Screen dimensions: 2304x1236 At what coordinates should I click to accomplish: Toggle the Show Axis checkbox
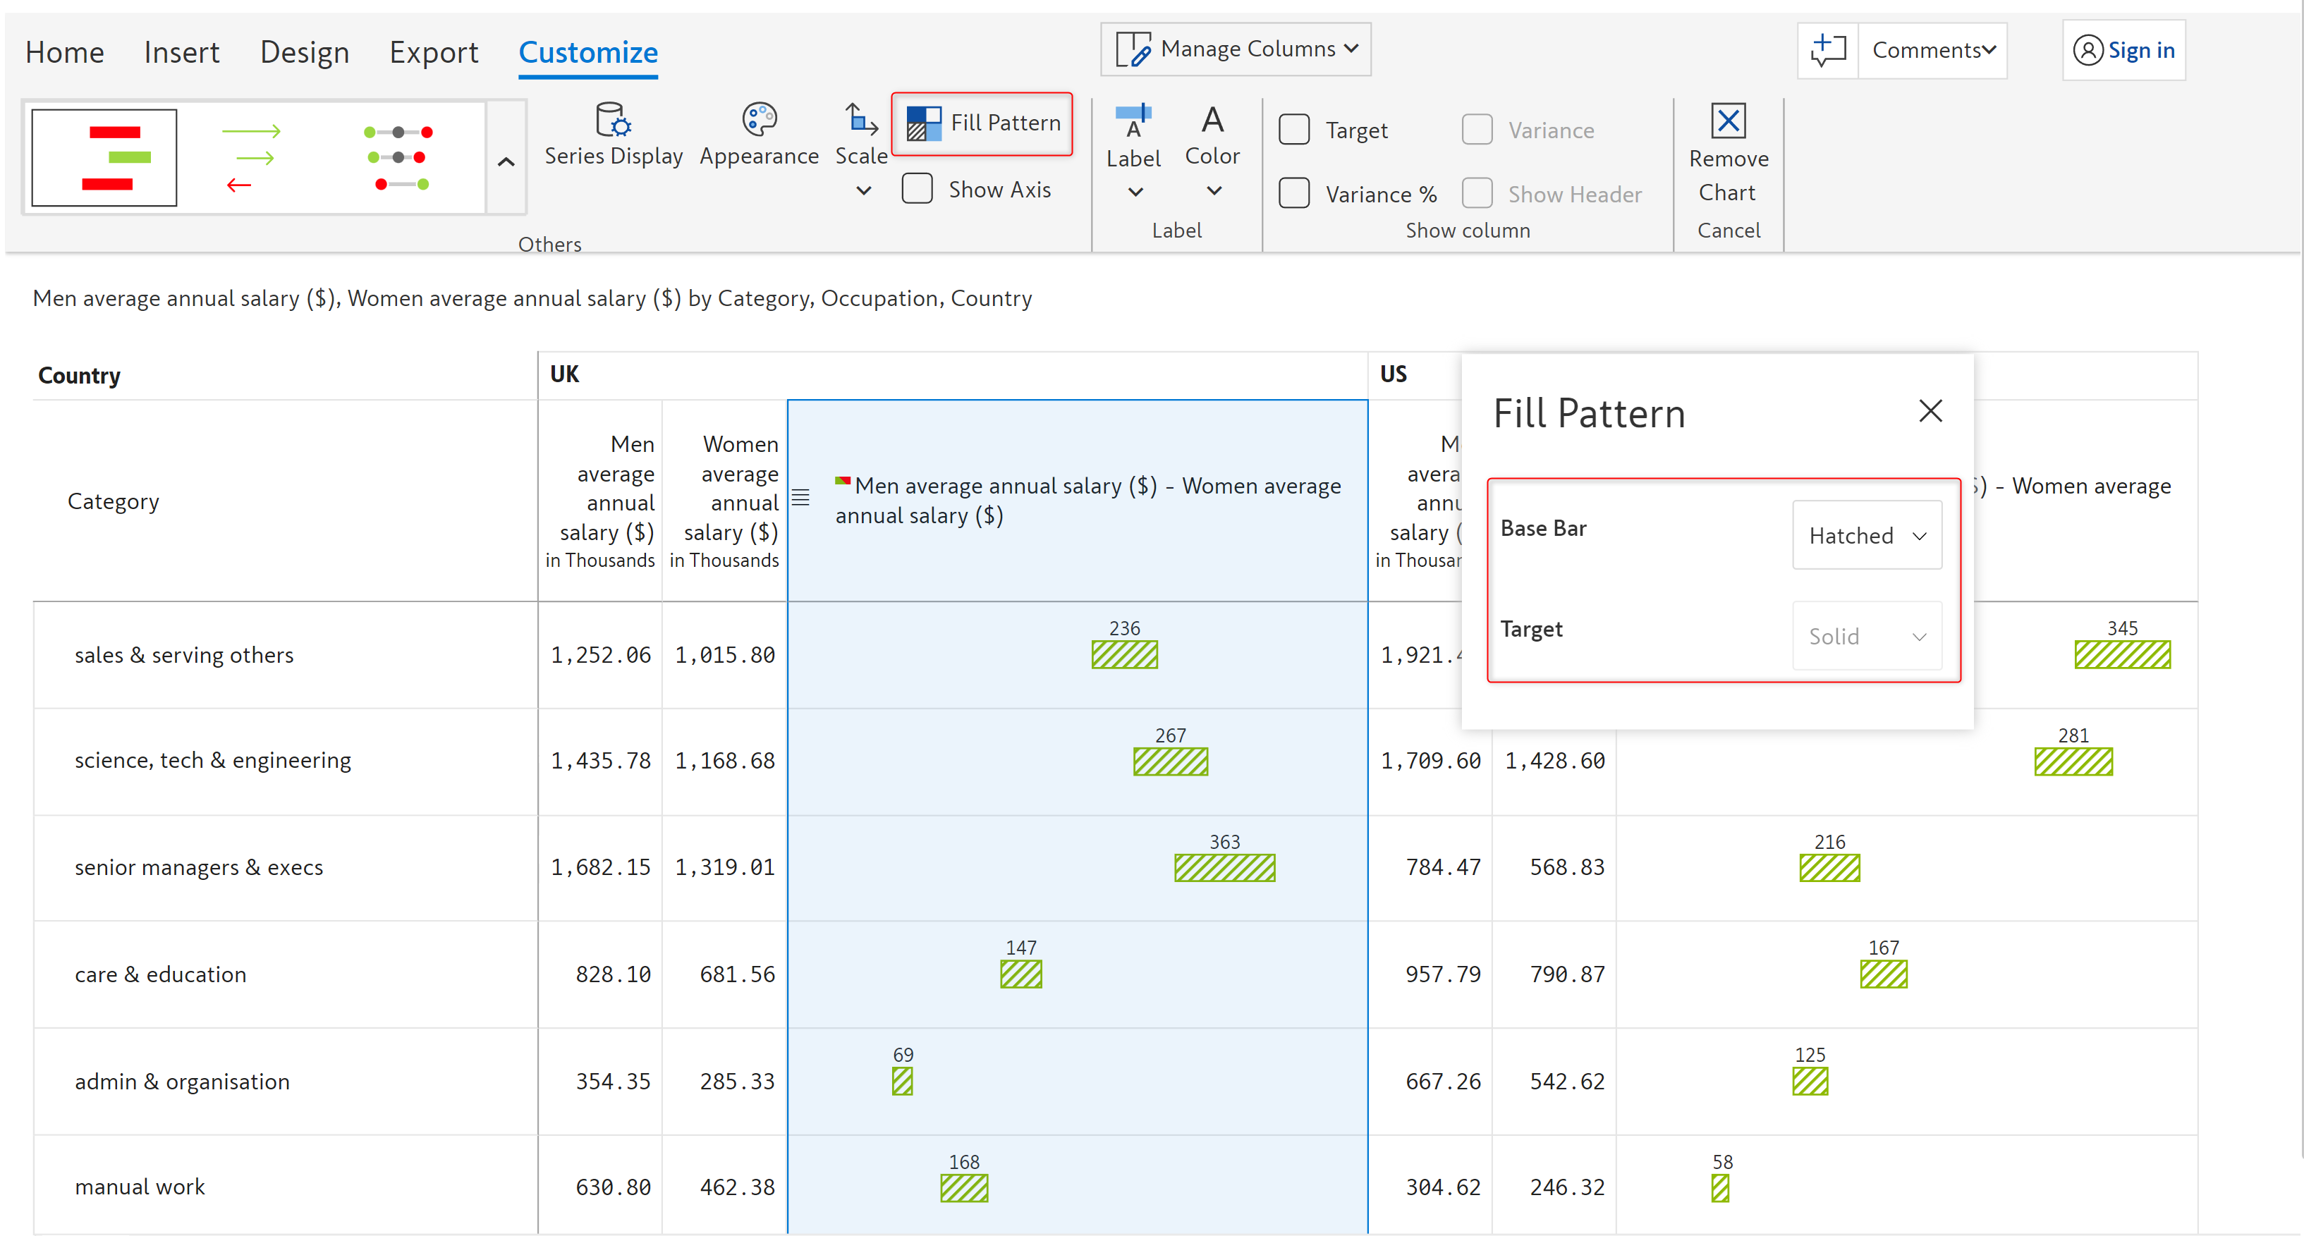(x=916, y=189)
